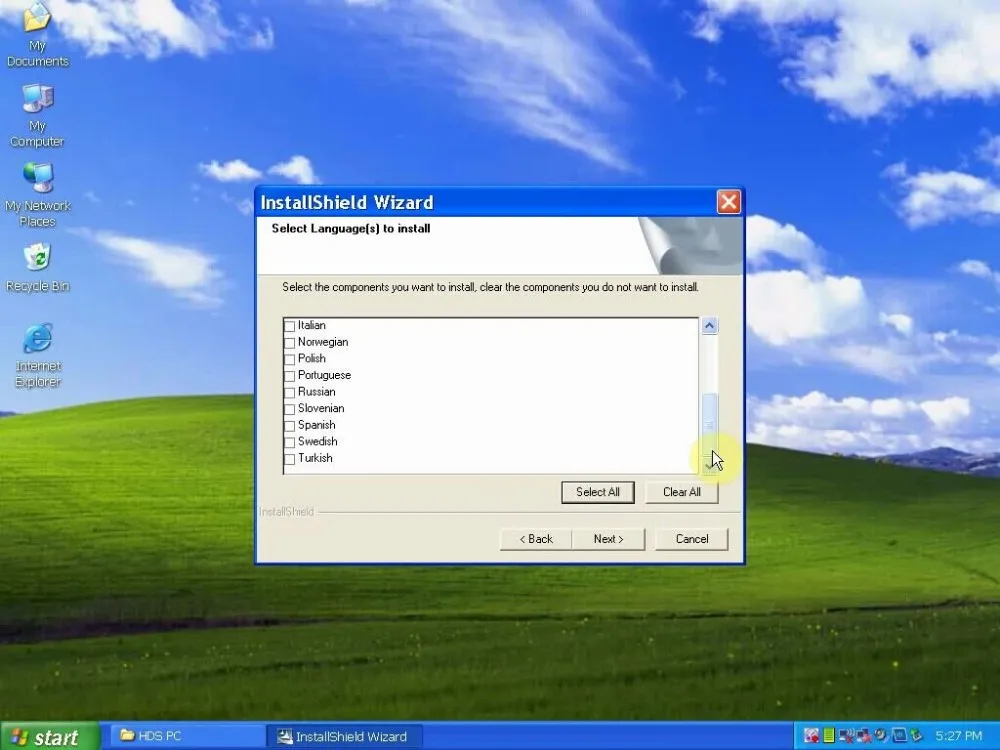This screenshot has width=1000, height=750.
Task: Check the Turkish language checkbox
Action: click(290, 459)
